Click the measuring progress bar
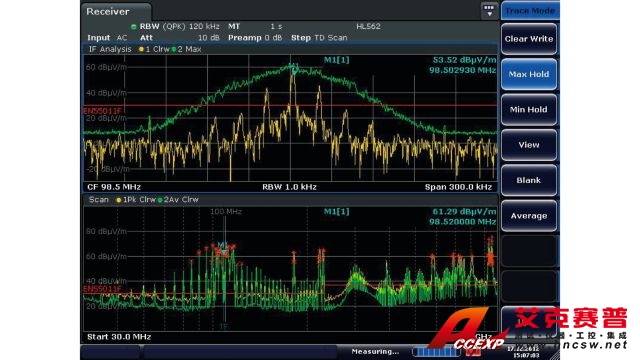 pyautogui.click(x=436, y=352)
